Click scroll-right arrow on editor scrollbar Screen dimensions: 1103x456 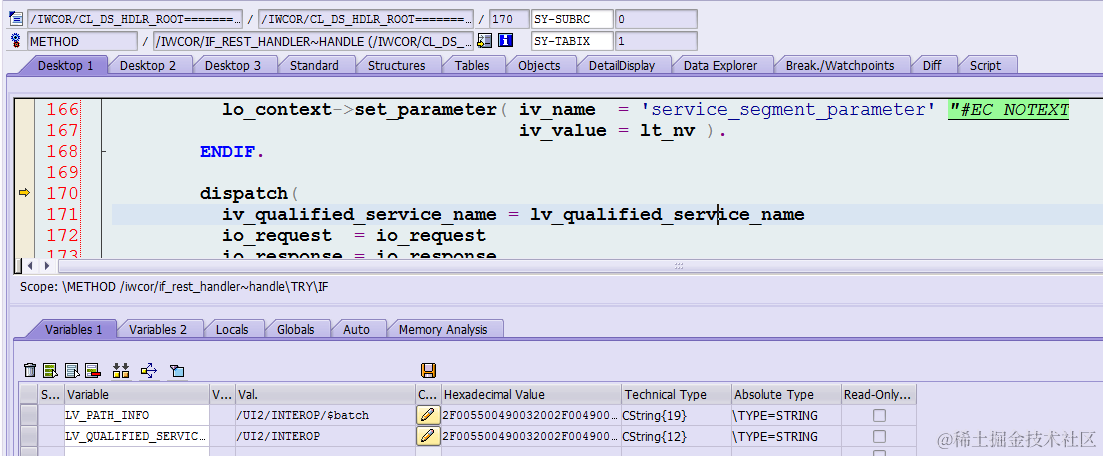[47, 266]
